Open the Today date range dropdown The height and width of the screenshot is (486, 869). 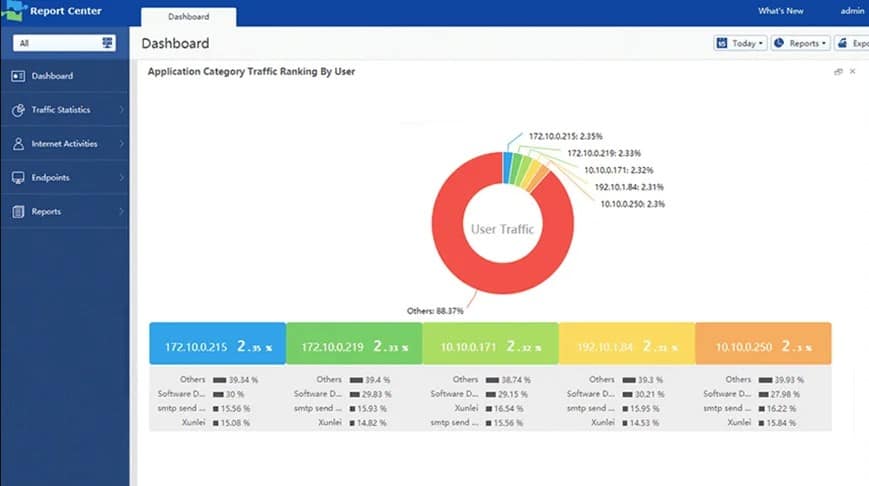[x=740, y=43]
